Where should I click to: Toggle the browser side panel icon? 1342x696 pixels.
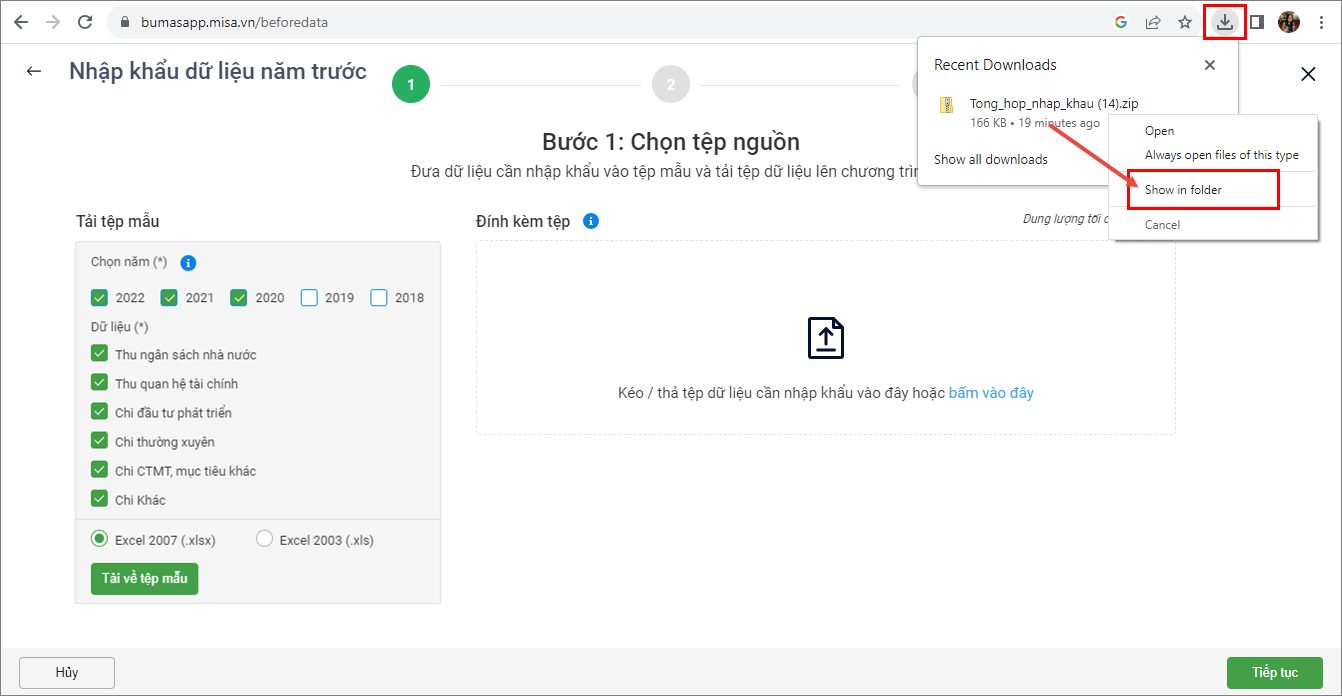1257,22
